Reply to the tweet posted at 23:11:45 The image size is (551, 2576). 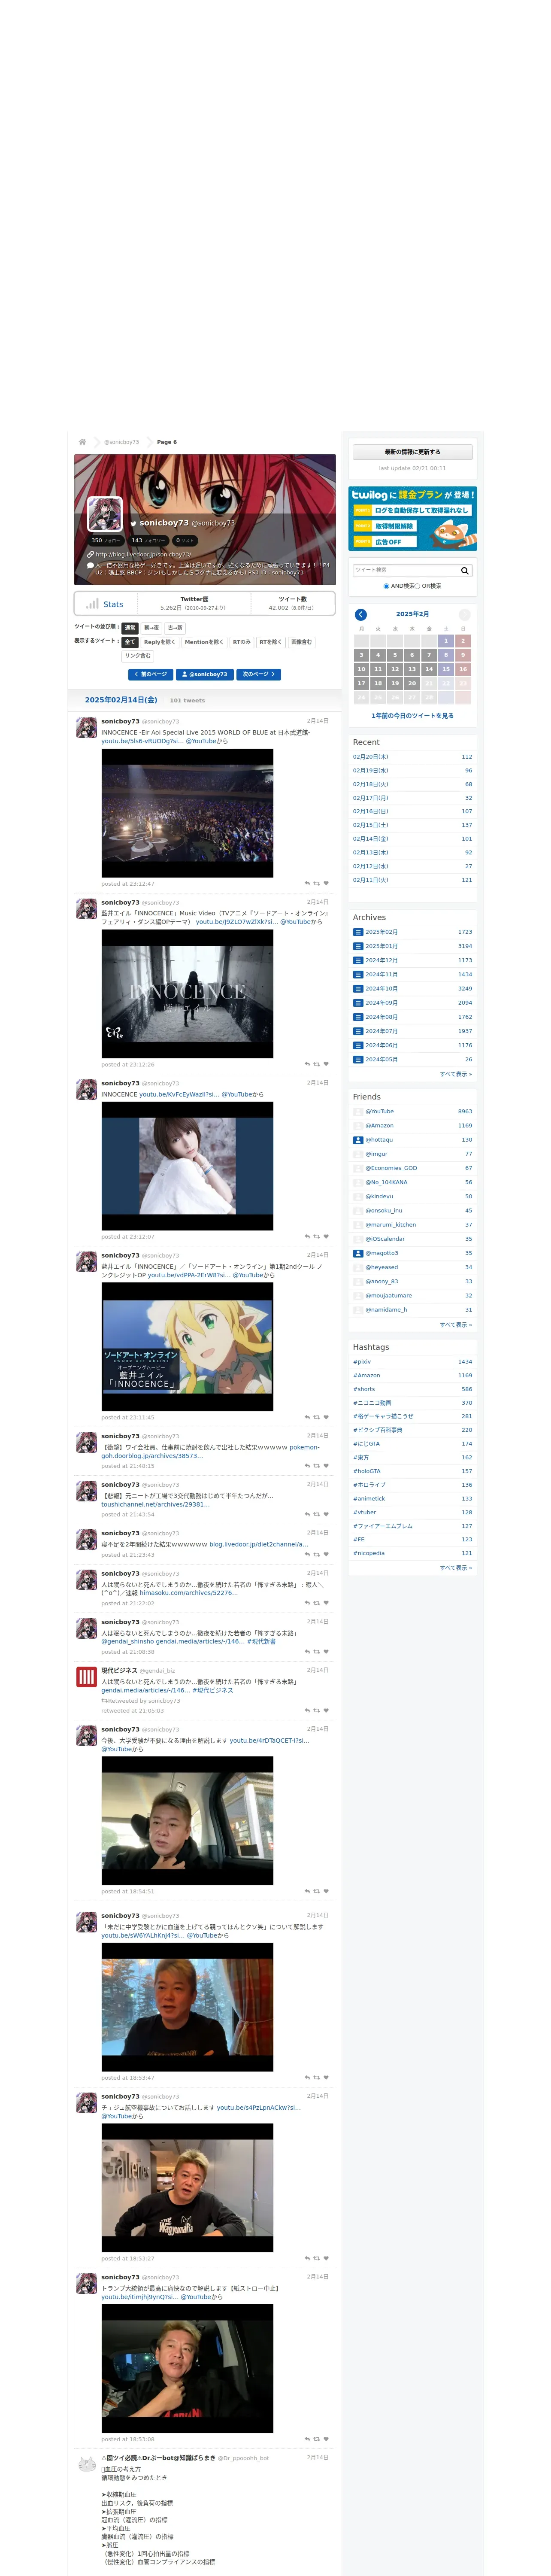point(307,1417)
